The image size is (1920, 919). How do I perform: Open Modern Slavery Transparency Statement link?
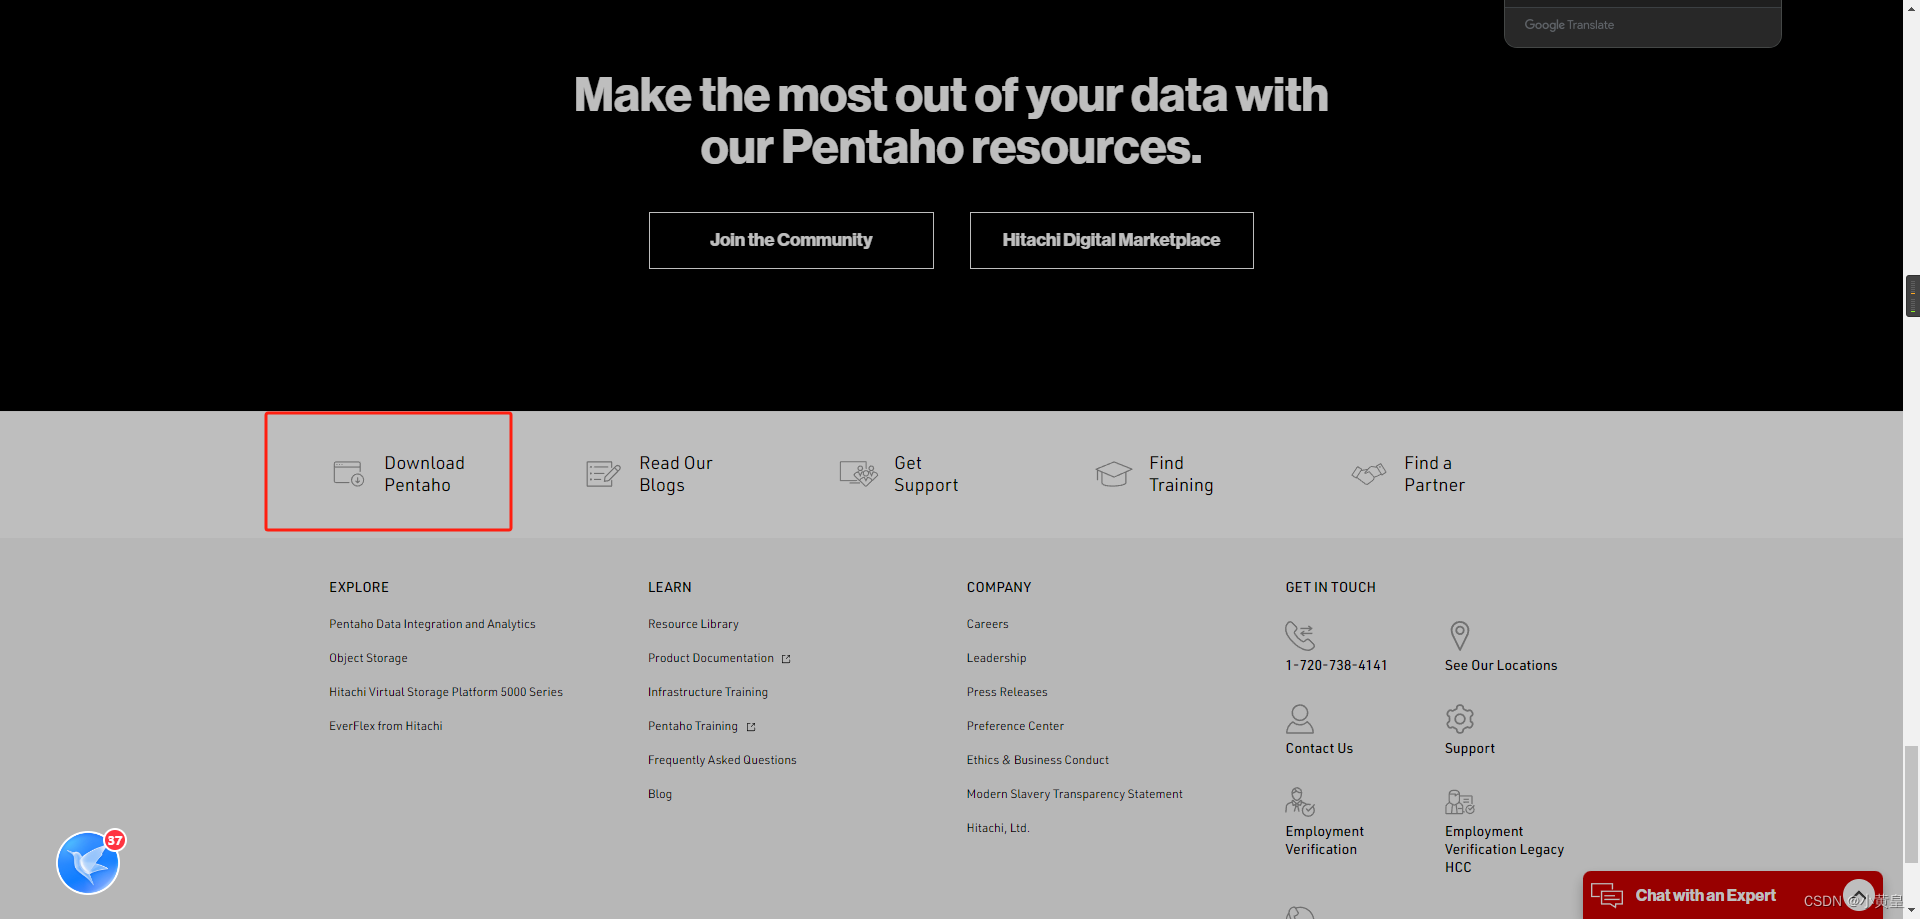(x=1074, y=794)
